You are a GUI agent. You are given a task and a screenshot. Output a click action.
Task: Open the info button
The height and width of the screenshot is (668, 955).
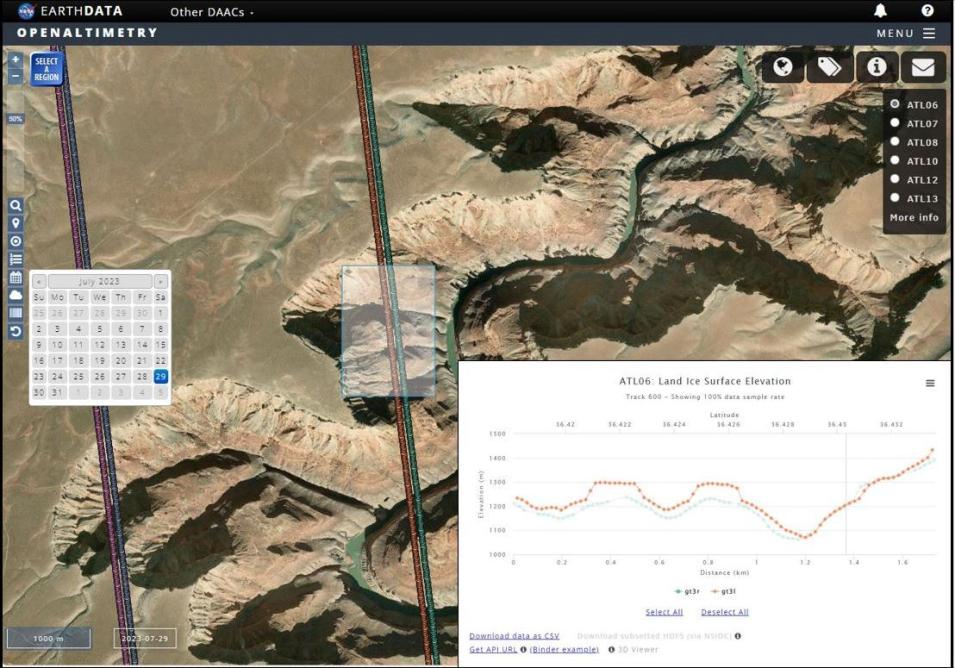coord(876,66)
